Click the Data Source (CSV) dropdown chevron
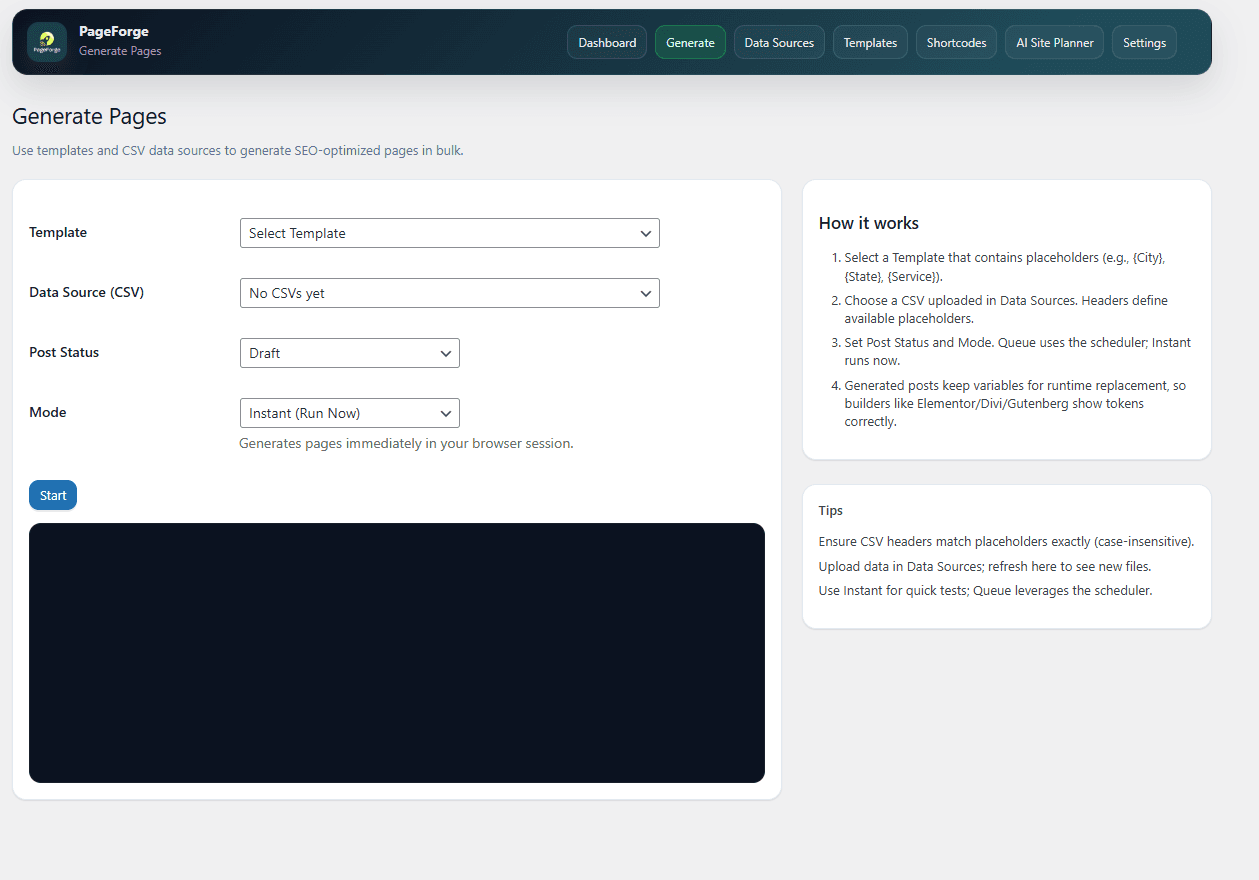This screenshot has width=1259, height=880. pos(646,292)
